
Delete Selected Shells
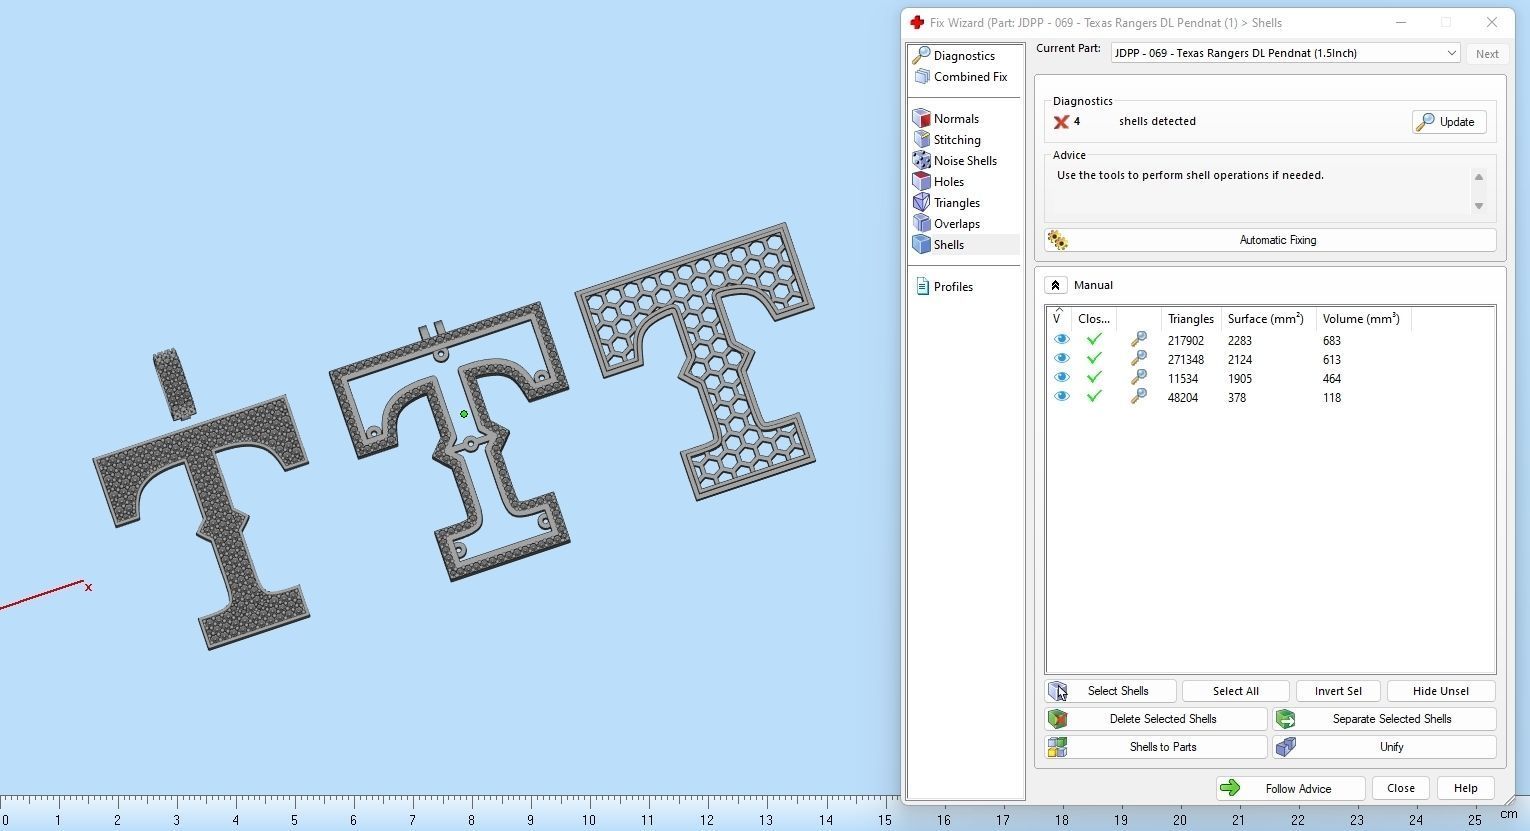[1156, 719]
